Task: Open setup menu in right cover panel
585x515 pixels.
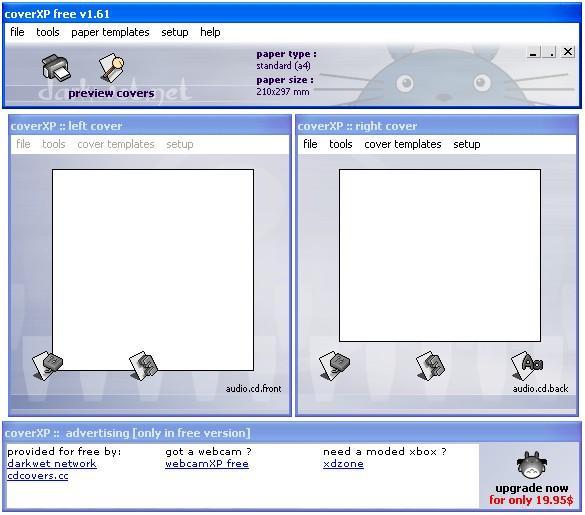Action: click(x=467, y=144)
